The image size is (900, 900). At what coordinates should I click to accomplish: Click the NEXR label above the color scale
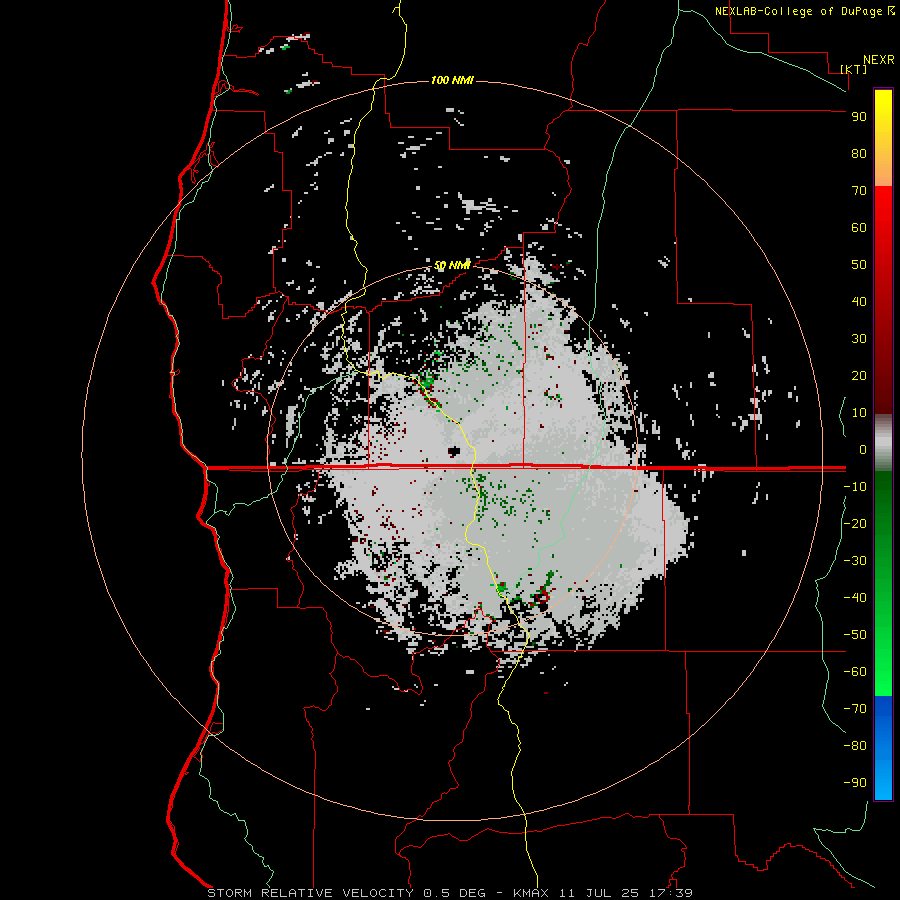878,60
